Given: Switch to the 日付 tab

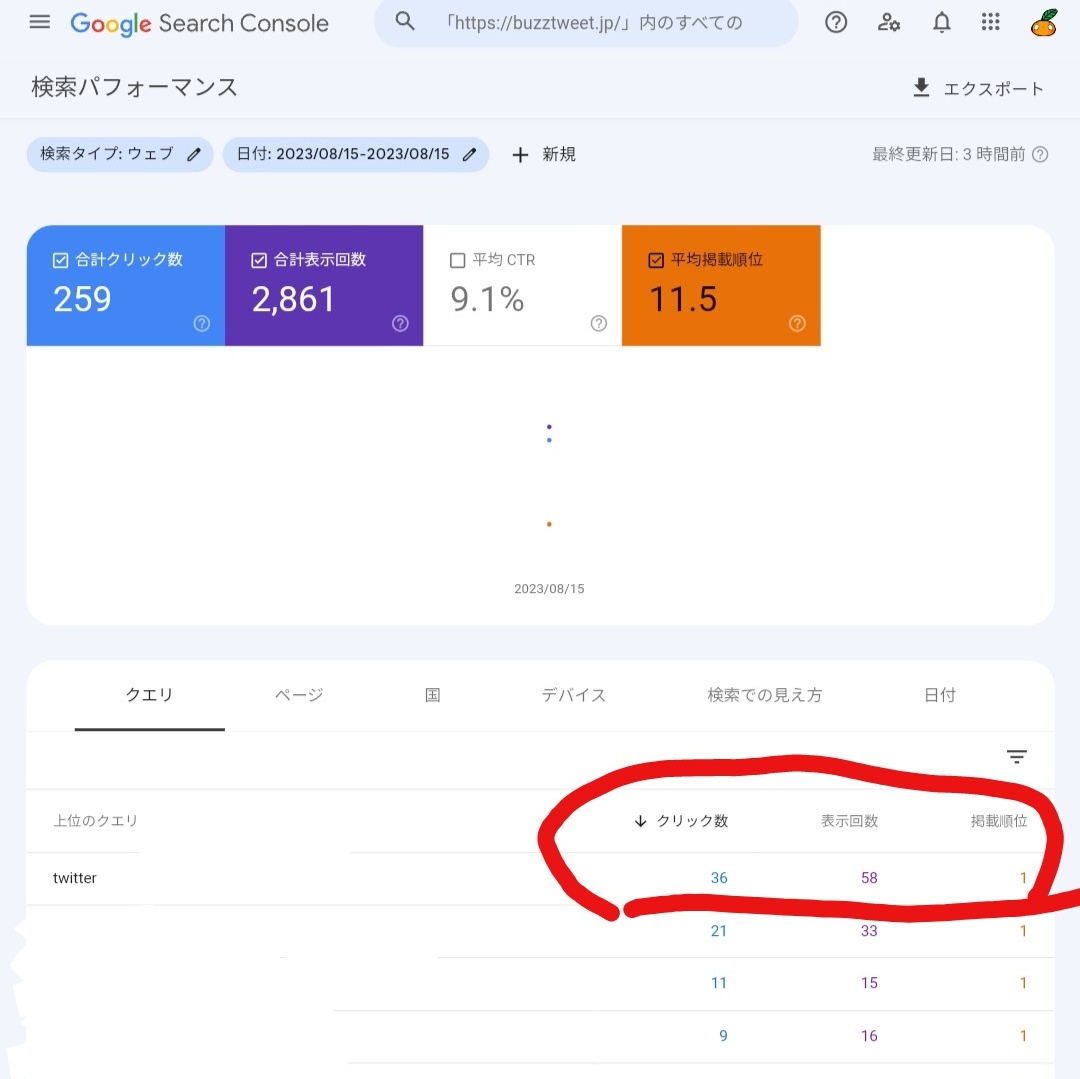Looking at the screenshot, I should 940,695.
